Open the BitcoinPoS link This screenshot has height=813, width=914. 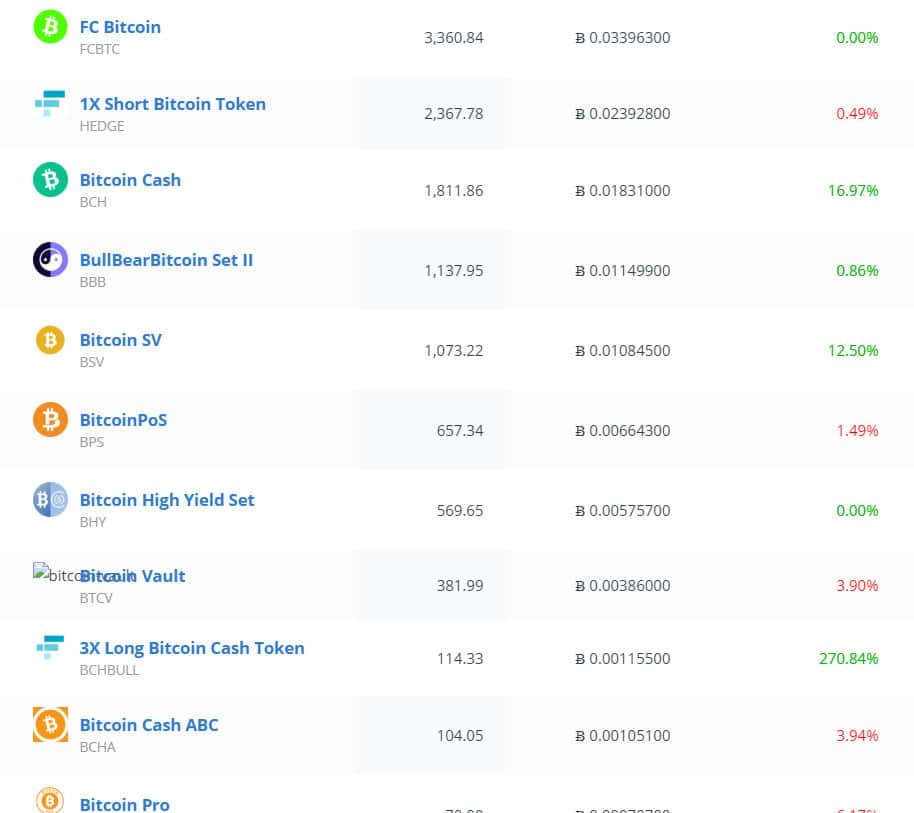tap(123, 420)
